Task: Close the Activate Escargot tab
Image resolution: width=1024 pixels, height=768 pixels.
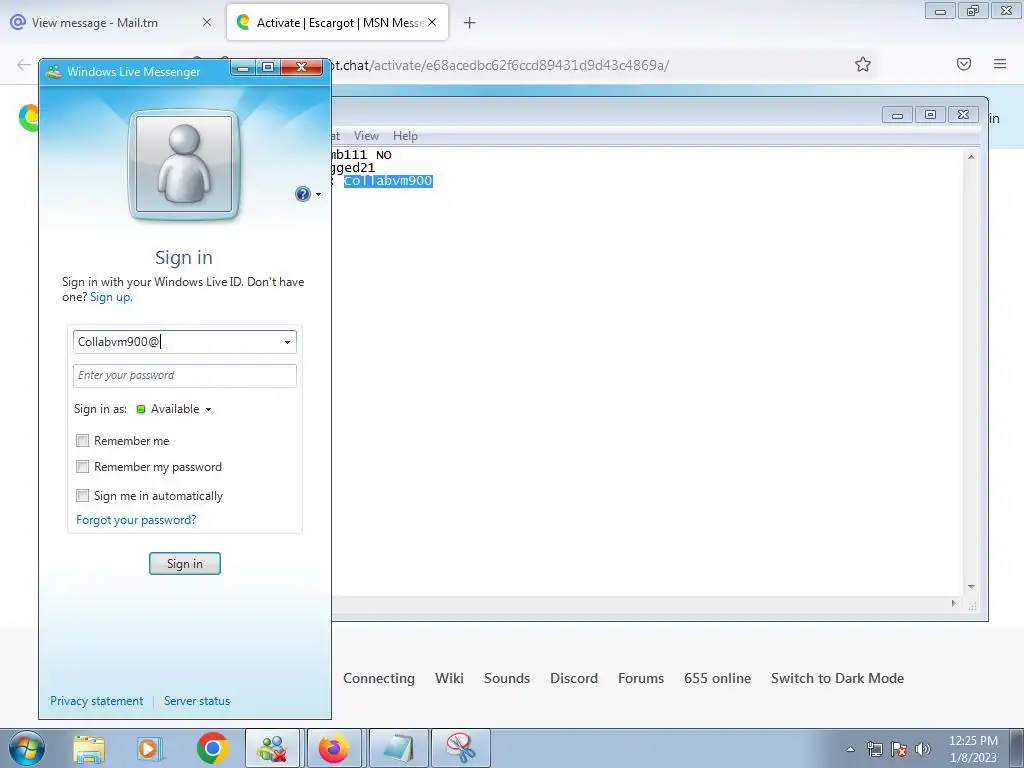Action: (x=432, y=22)
